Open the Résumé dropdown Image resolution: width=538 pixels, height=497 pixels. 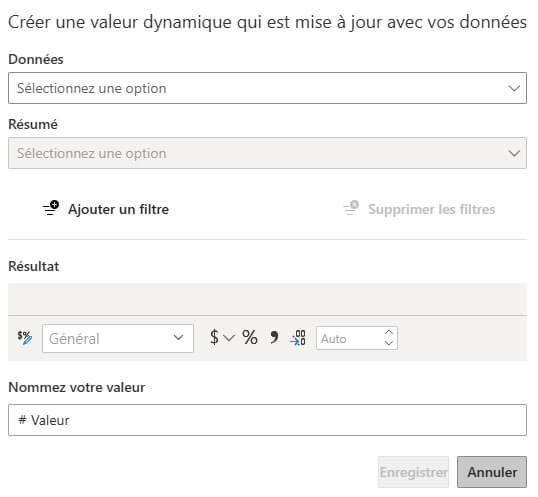point(267,153)
